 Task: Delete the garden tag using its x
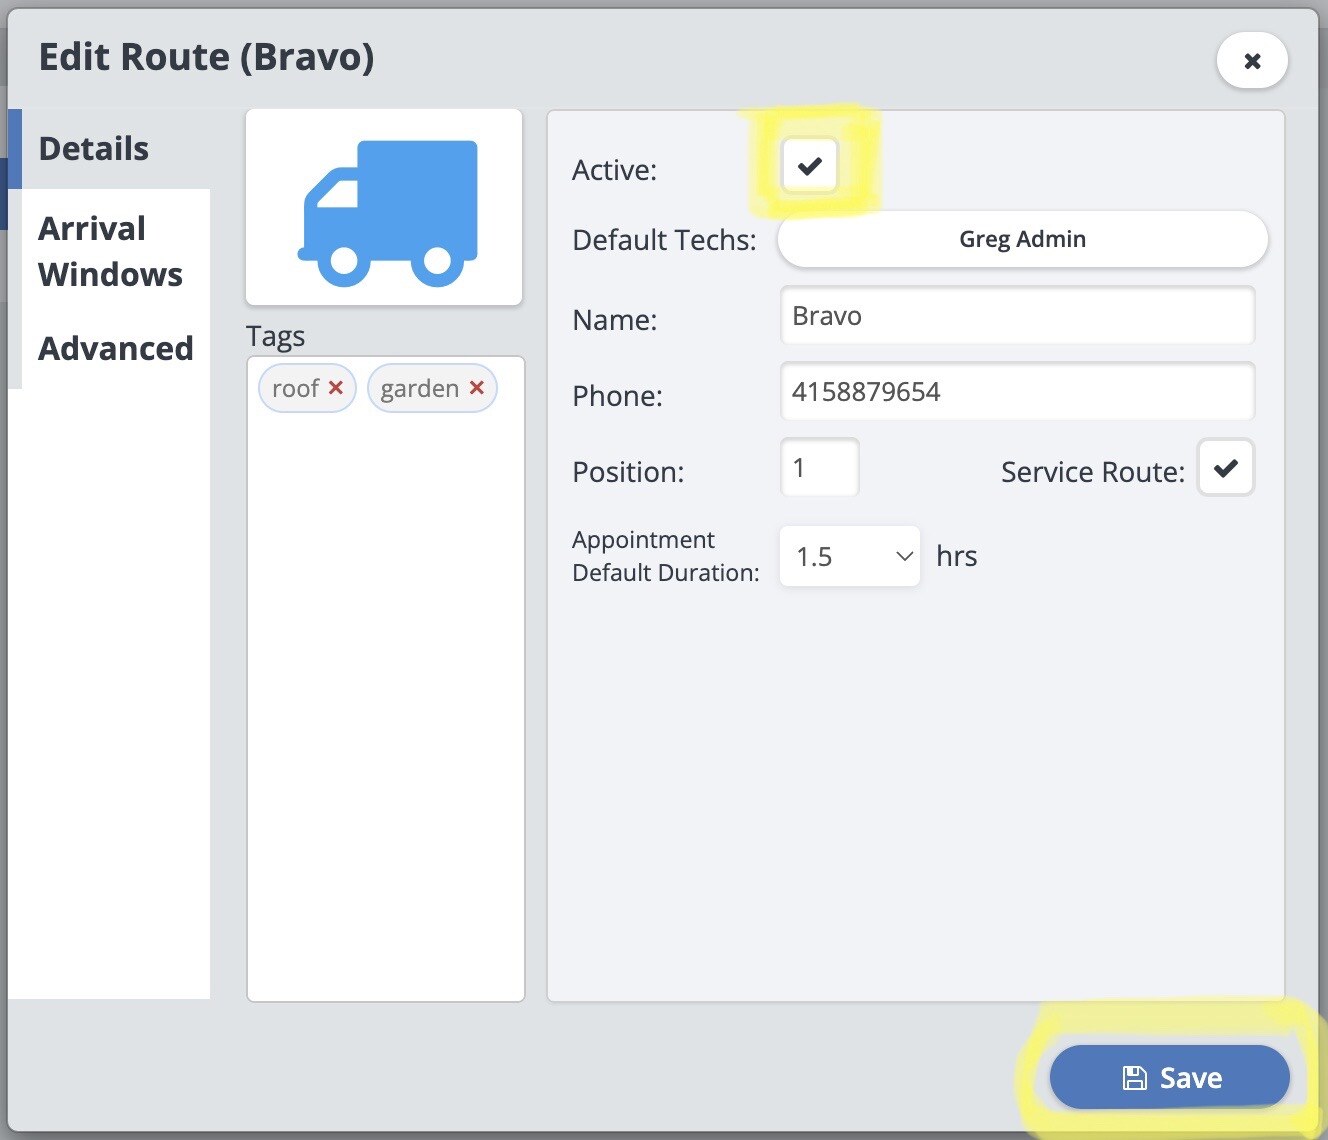click(477, 388)
